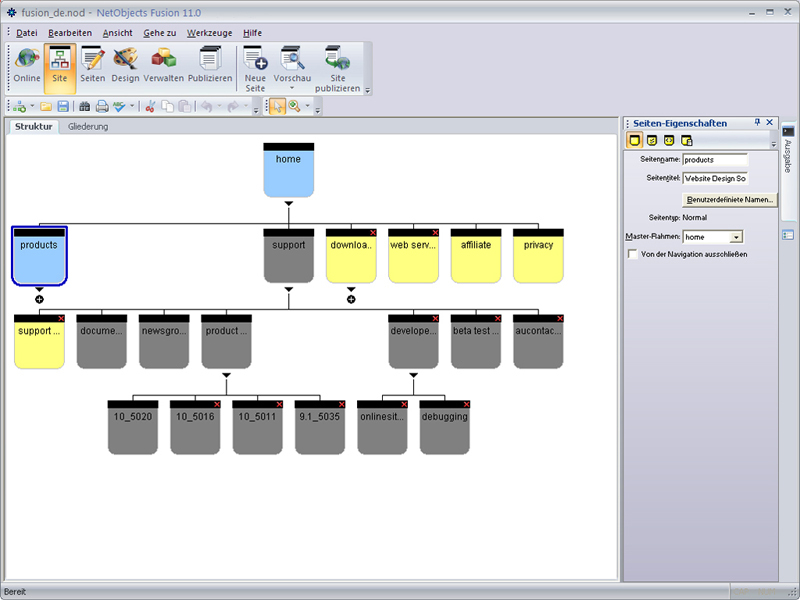This screenshot has height=600, width=800.
Task: Open the Ansicht menu
Action: [x=117, y=33]
